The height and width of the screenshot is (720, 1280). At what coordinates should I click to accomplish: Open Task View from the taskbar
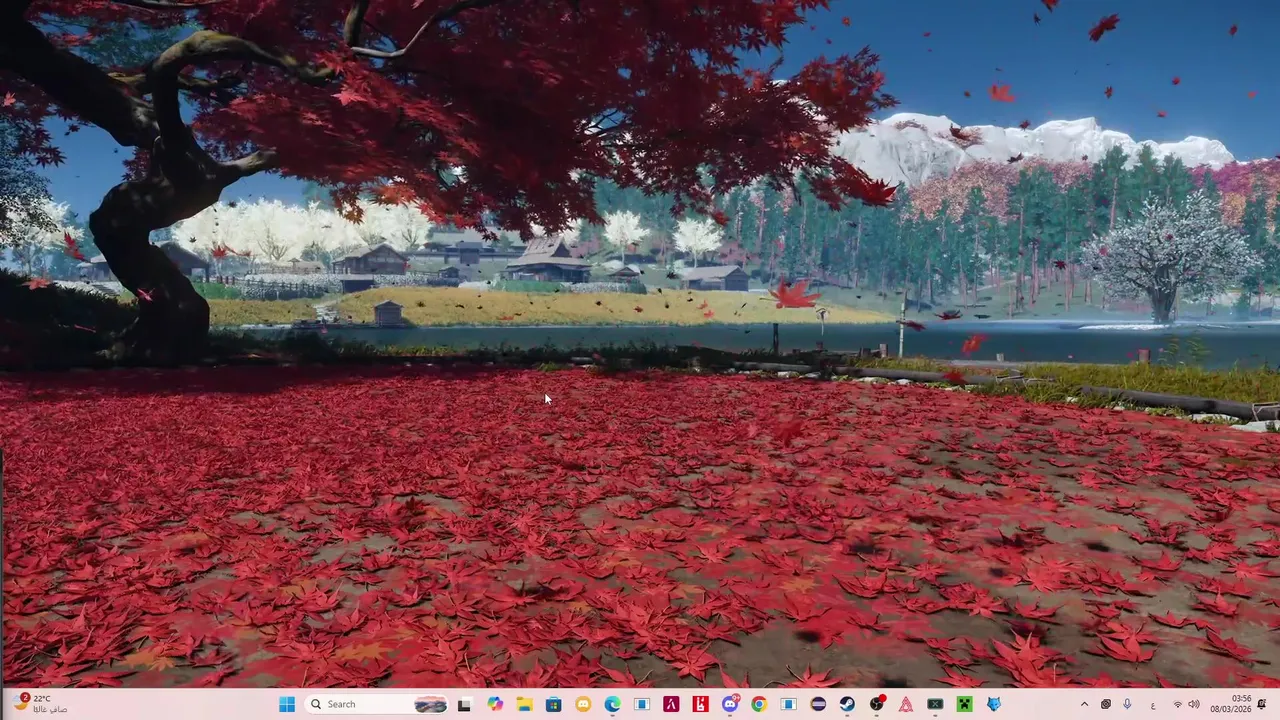(x=465, y=704)
